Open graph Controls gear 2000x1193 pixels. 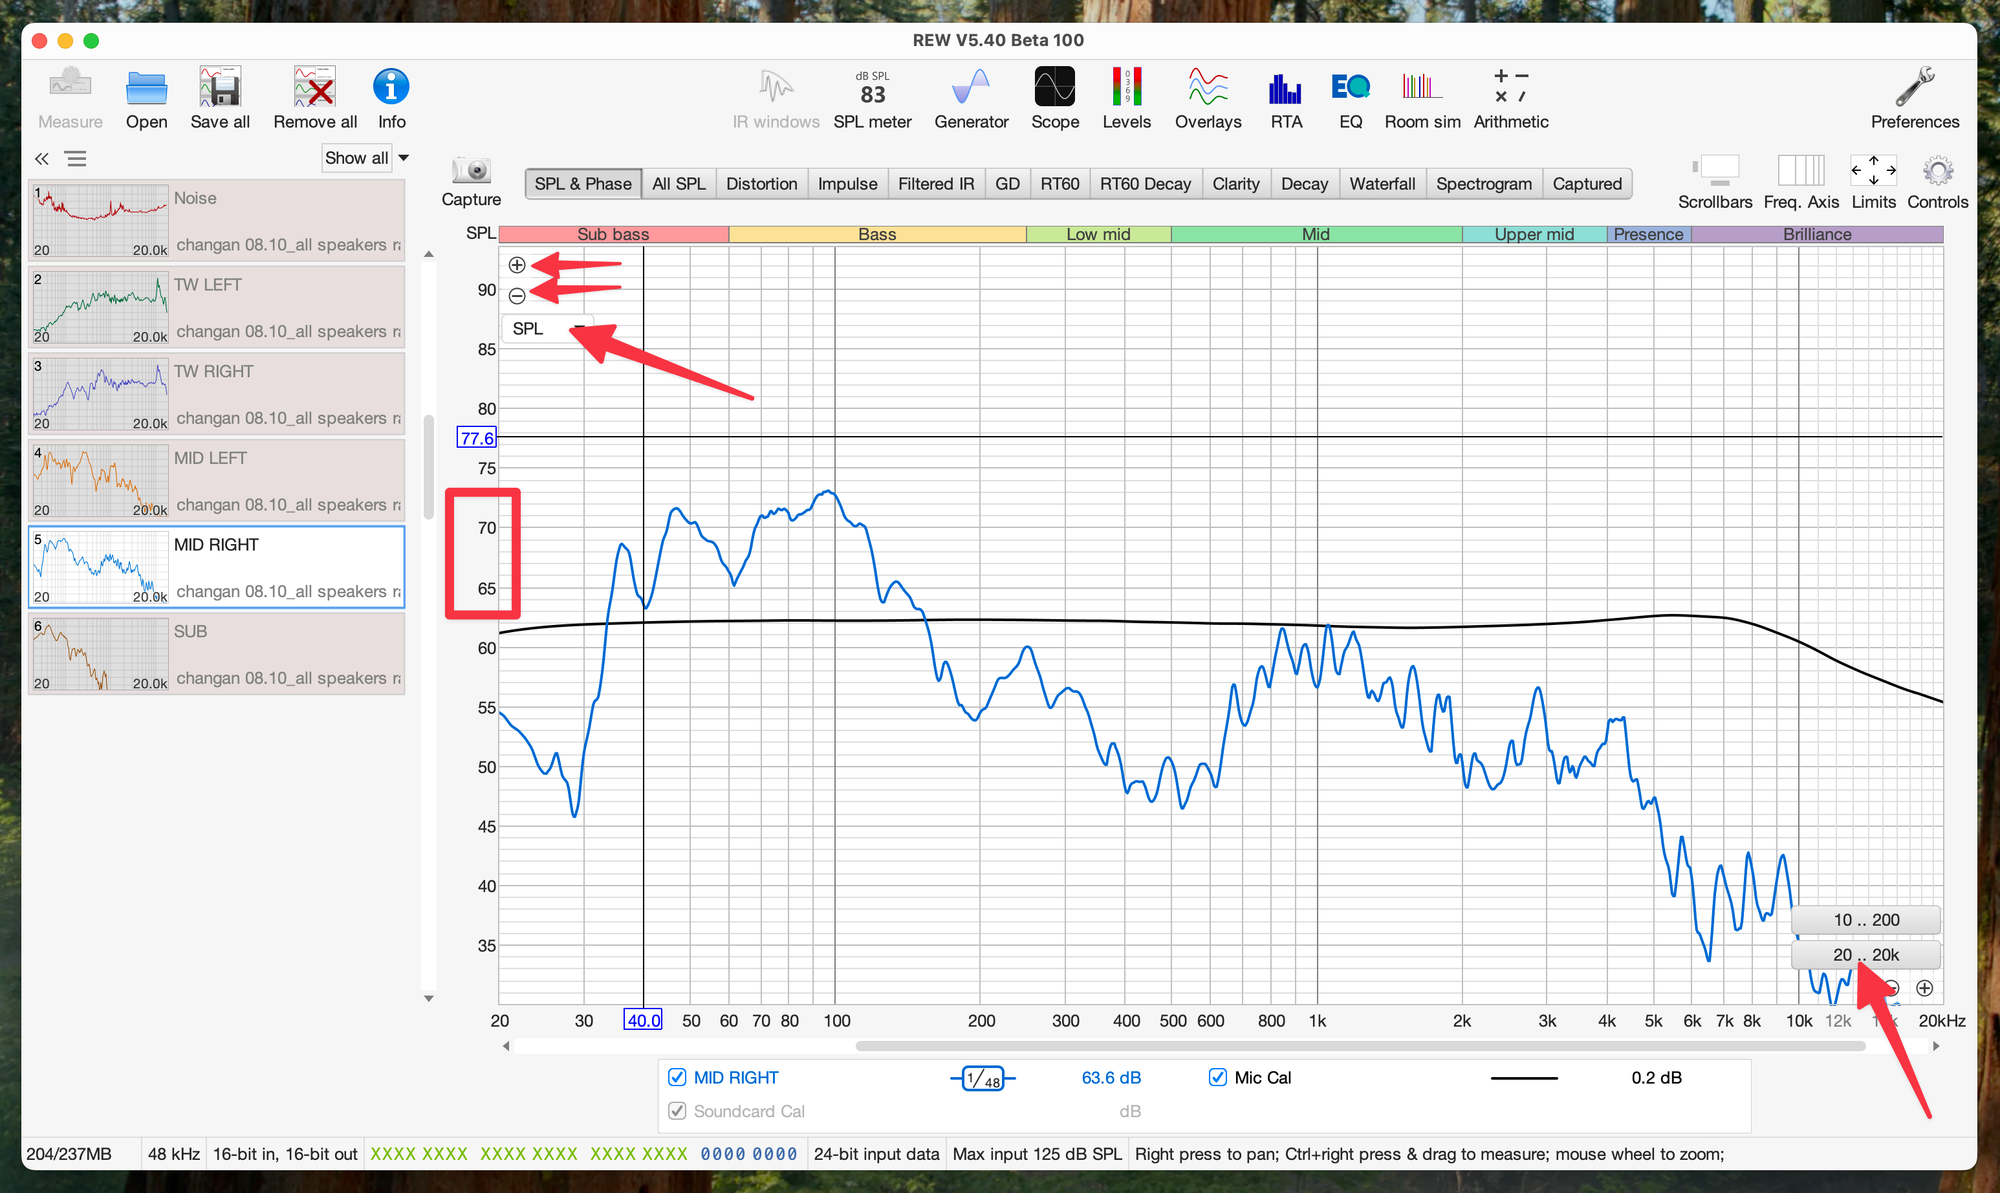click(x=1937, y=171)
